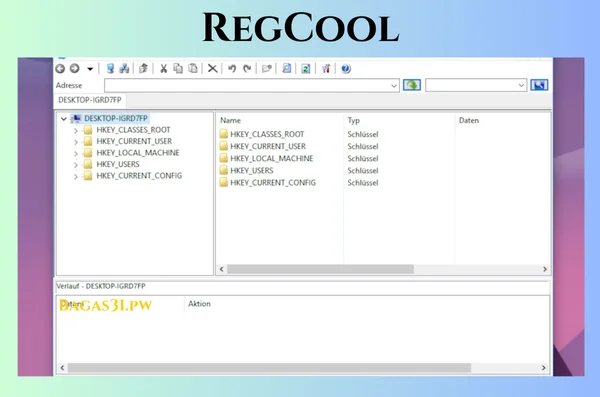Click the green Refresh icon

point(306,69)
